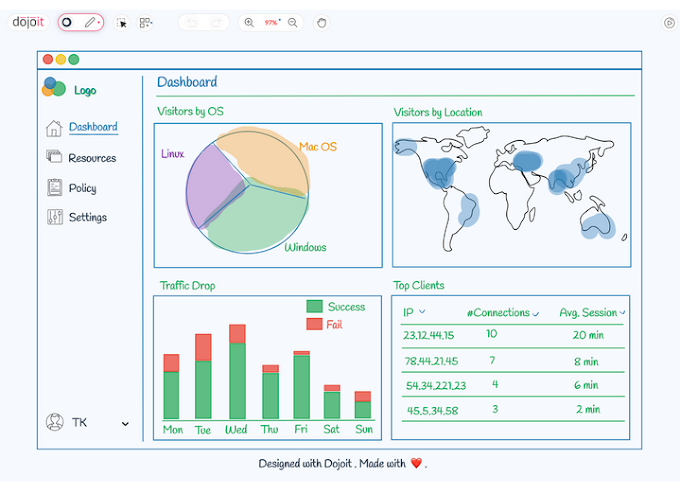Image resolution: width=680 pixels, height=494 pixels.
Task: Click the 8 min session value
Action: tap(586, 361)
